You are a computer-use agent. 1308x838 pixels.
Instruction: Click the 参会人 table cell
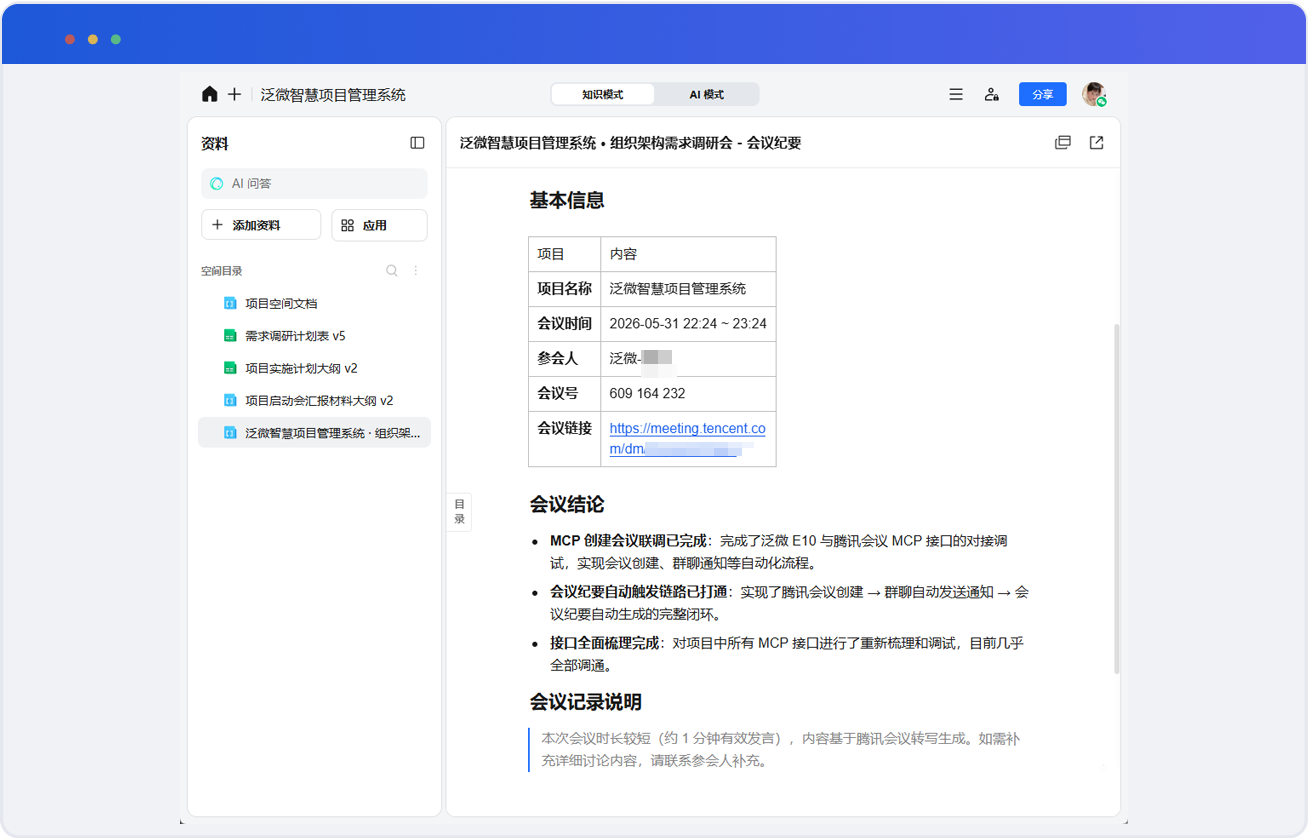tap(564, 359)
